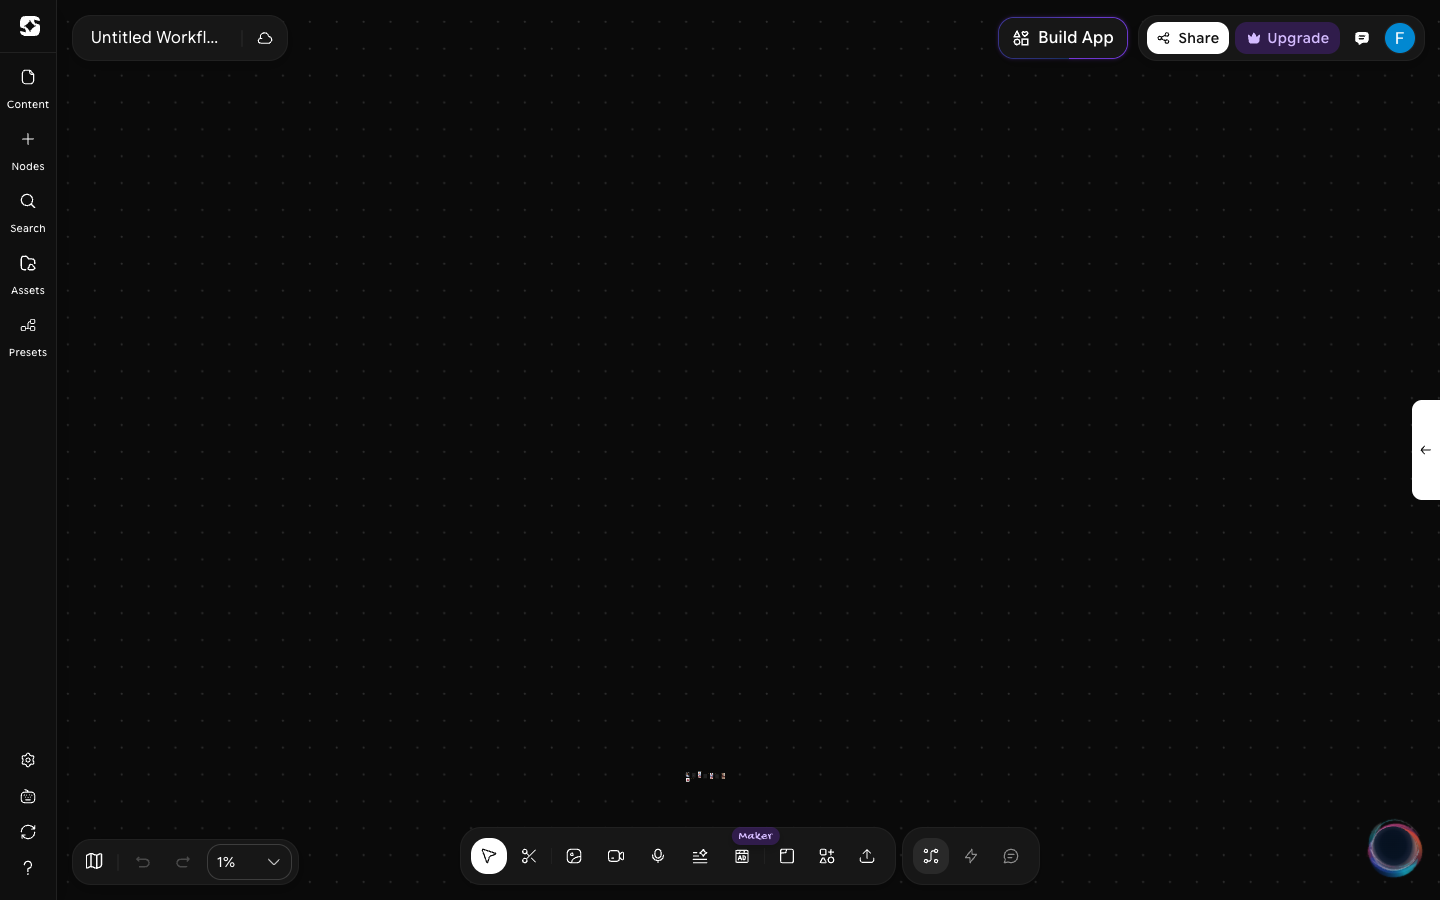Open the Search panel
This screenshot has width=1440, height=900.
click(x=28, y=213)
